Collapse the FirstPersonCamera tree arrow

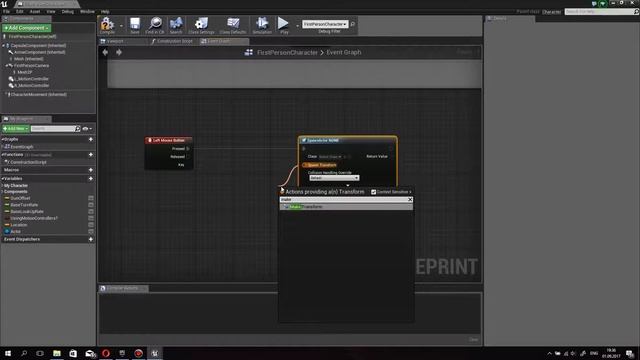pos(7,65)
